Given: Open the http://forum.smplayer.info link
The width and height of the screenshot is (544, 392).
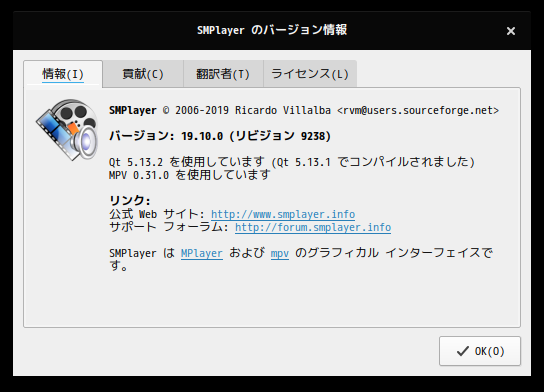Looking at the screenshot, I should pyautogui.click(x=313, y=228).
